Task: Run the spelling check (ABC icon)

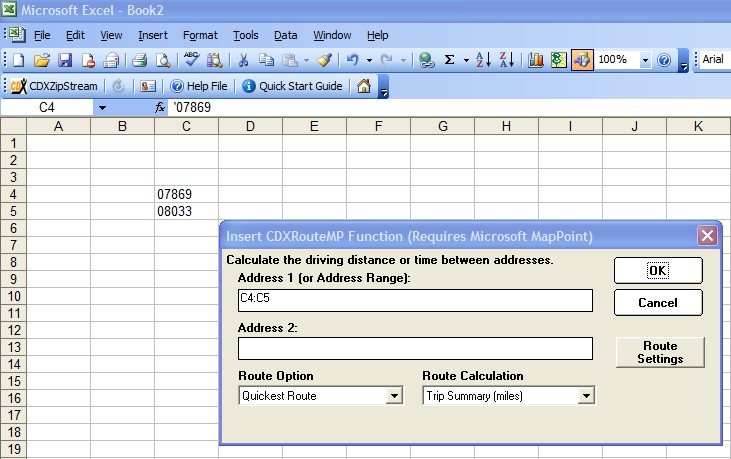Action: pos(191,60)
